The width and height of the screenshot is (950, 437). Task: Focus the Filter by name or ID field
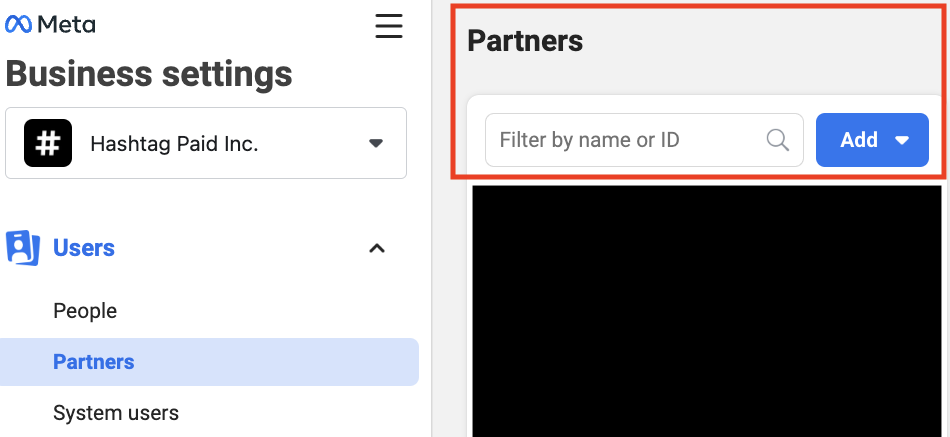tap(625, 140)
